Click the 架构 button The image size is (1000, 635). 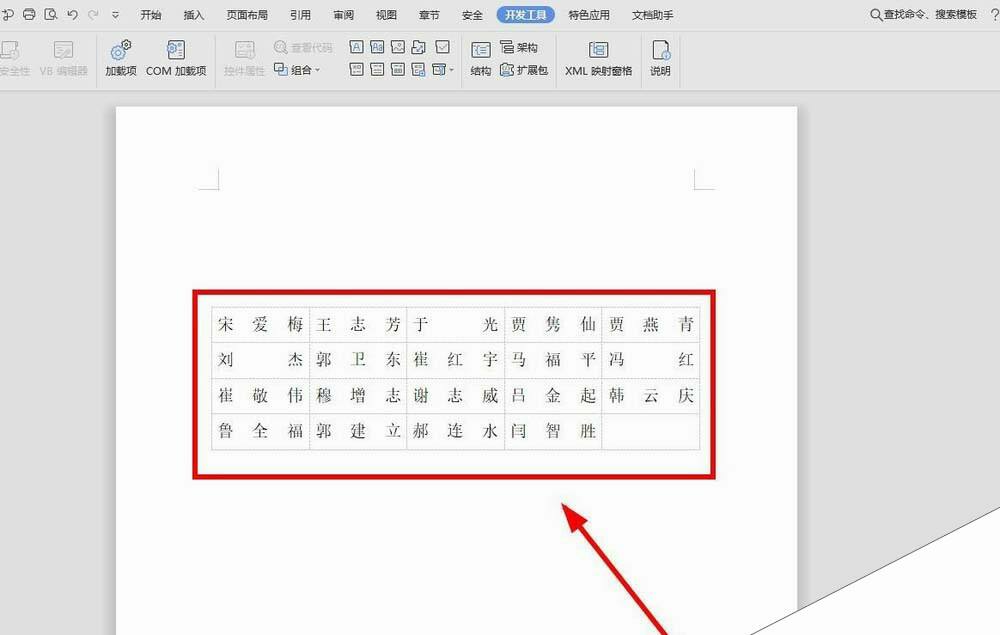pyautogui.click(x=519, y=47)
